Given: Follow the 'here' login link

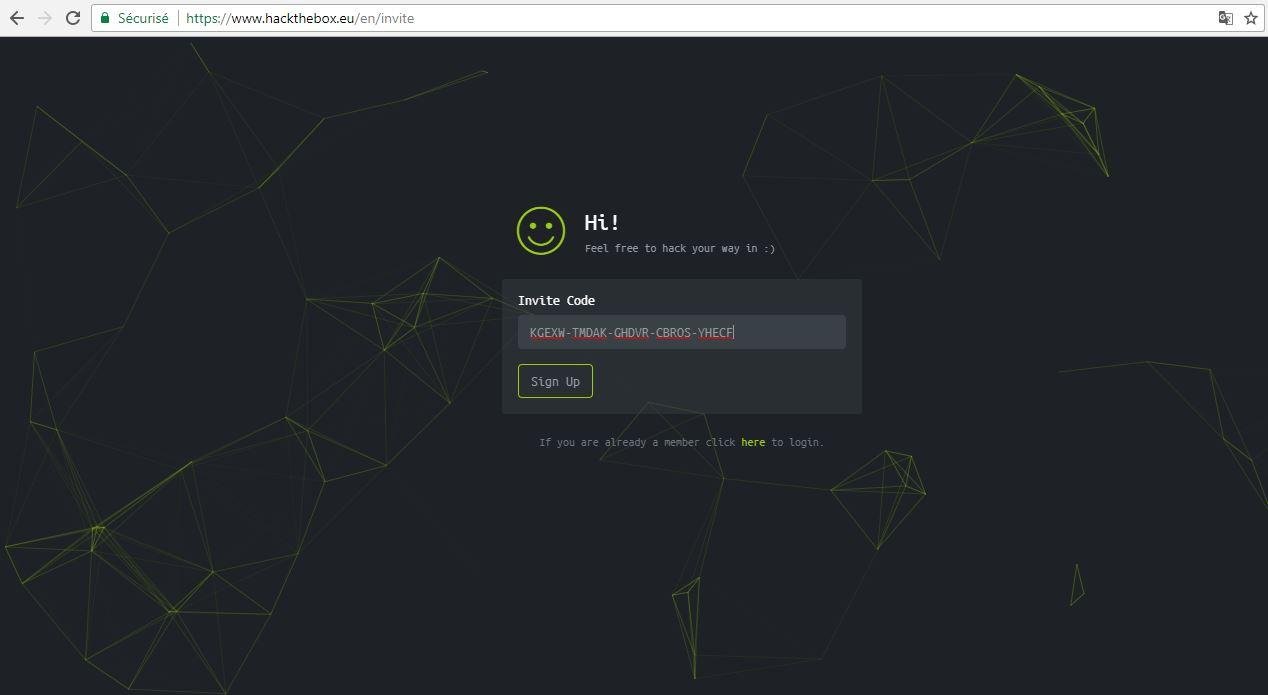Looking at the screenshot, I should click(753, 442).
